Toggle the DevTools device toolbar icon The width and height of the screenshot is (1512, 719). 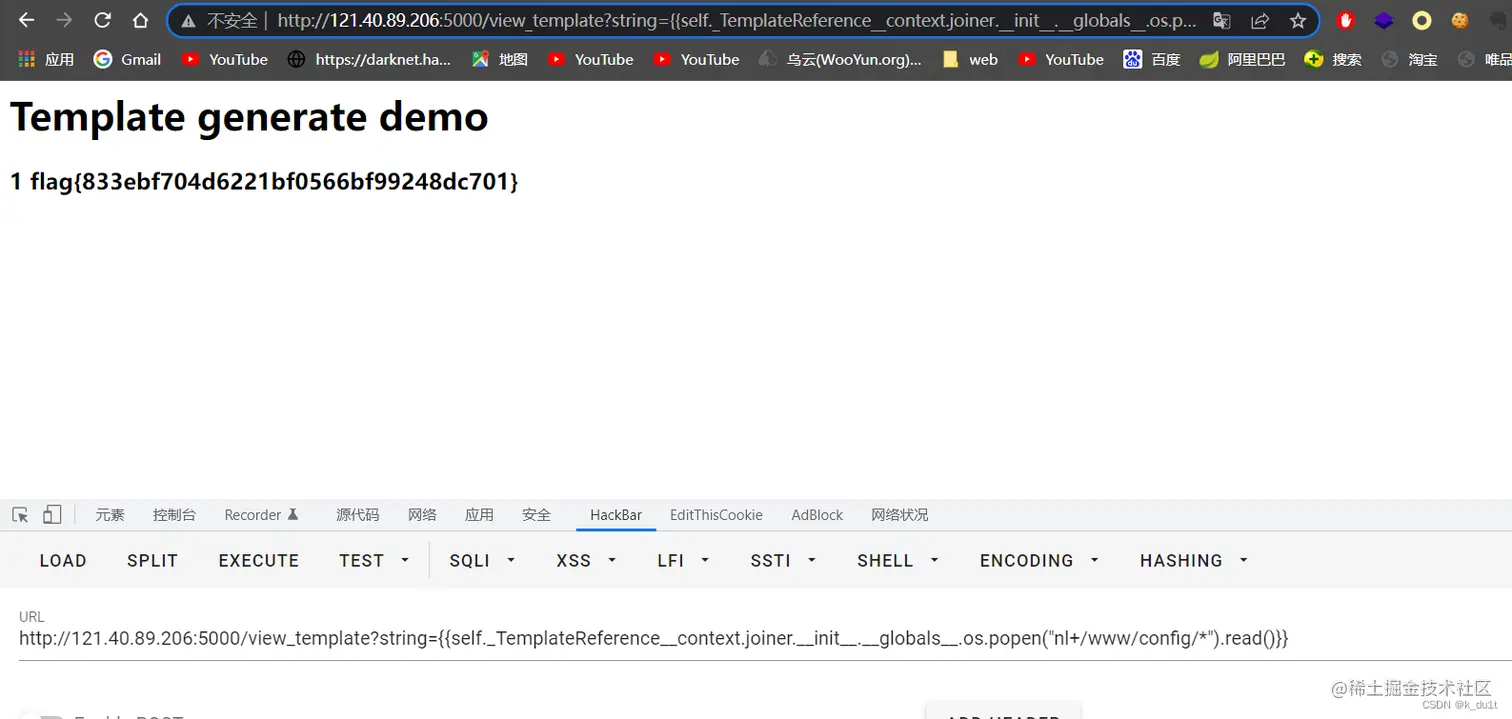52,515
